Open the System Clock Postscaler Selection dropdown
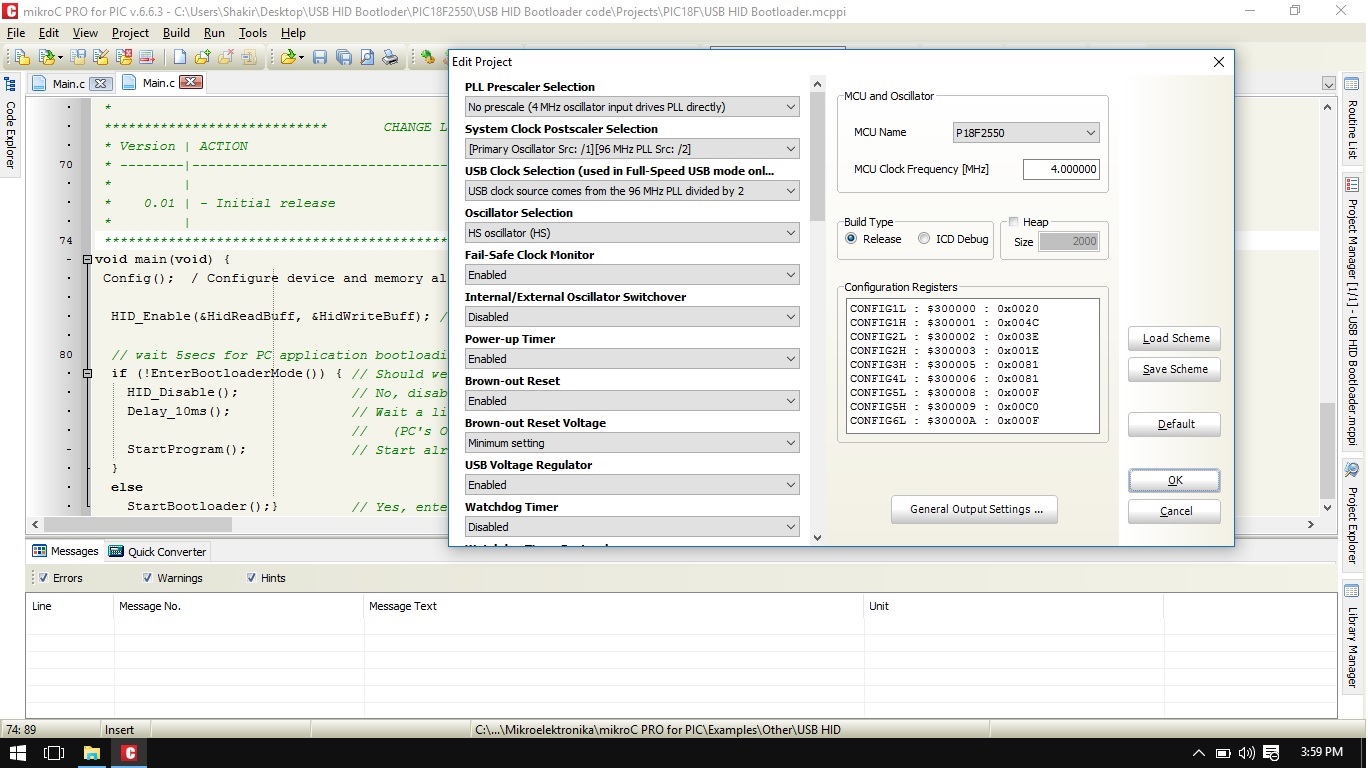This screenshot has height=768, width=1368. point(632,149)
